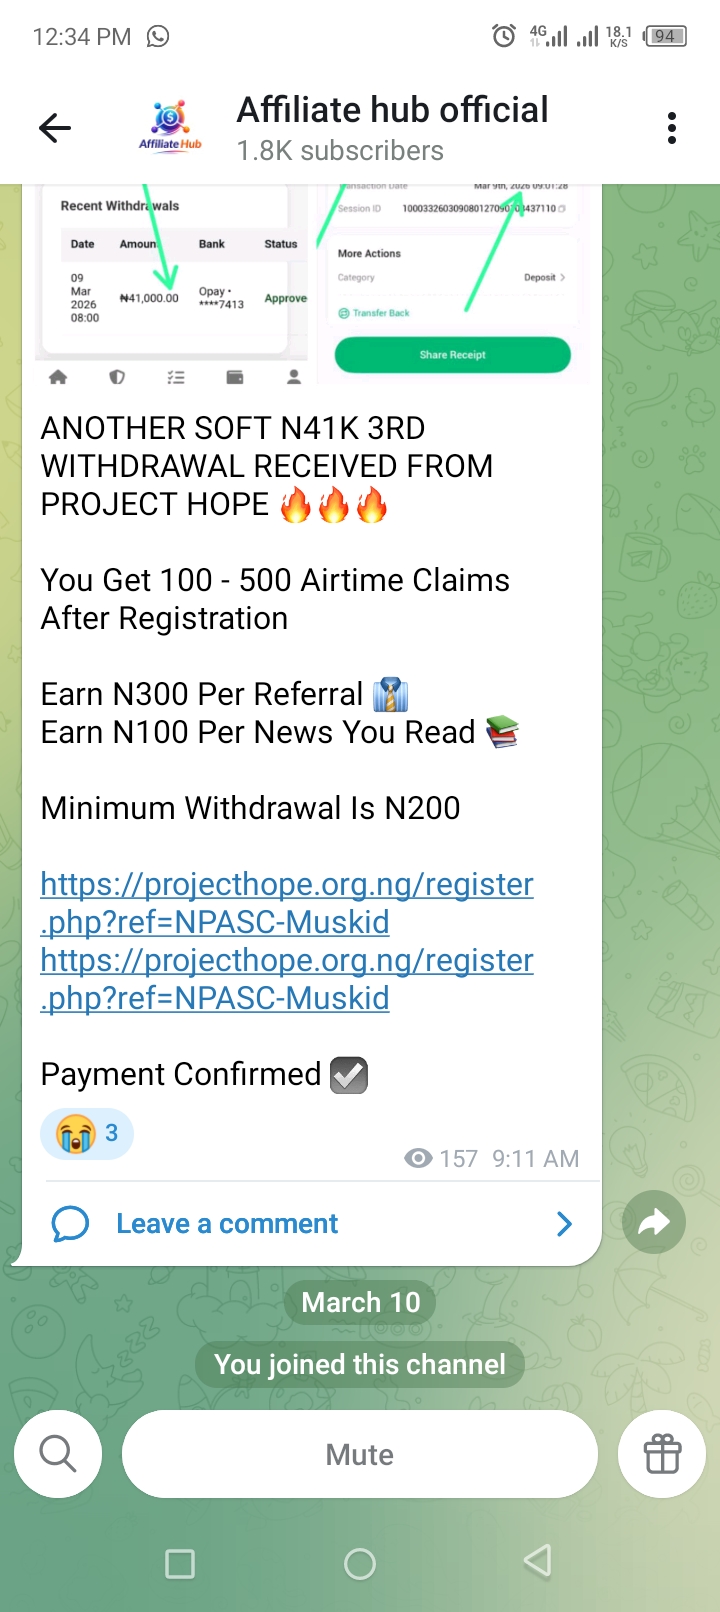Tap the comment bubble icon

pos(70,1224)
